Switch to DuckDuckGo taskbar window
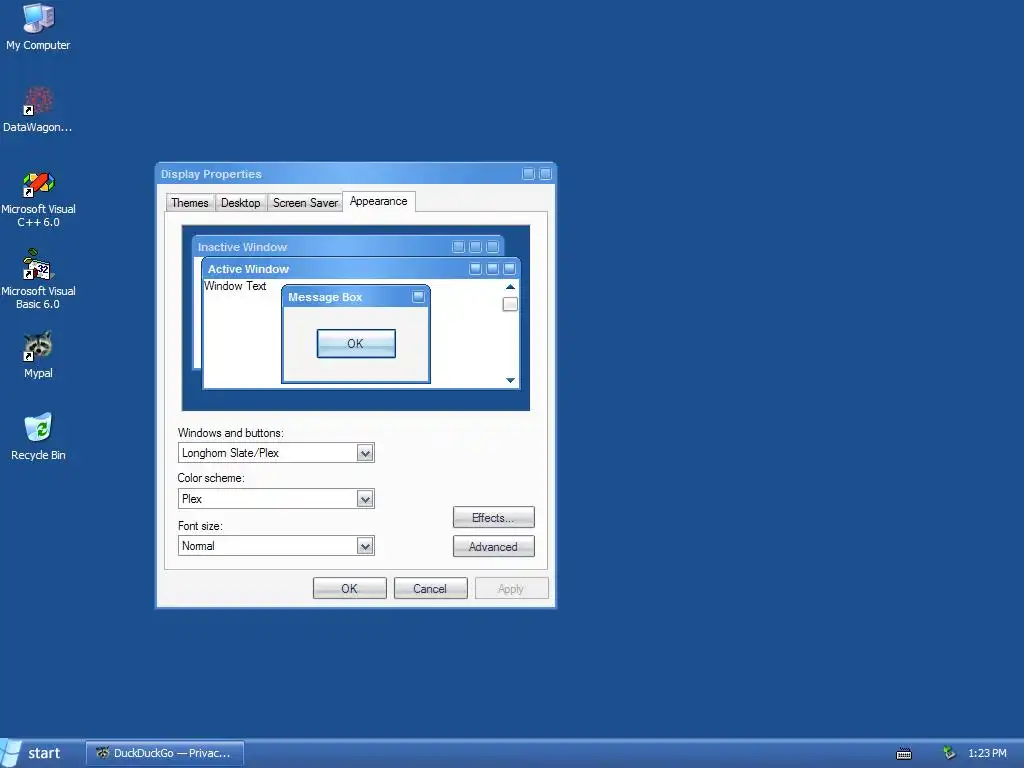 (x=165, y=753)
